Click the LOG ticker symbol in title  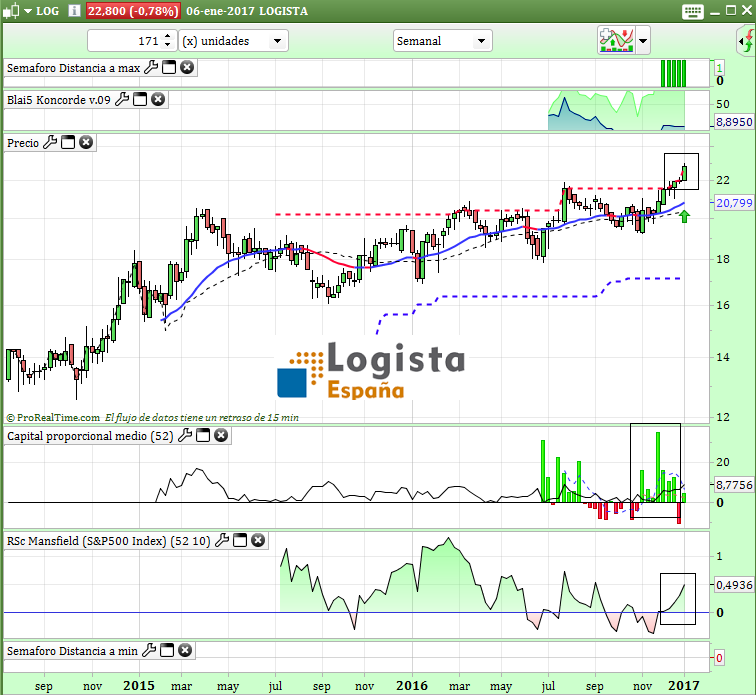pos(47,11)
